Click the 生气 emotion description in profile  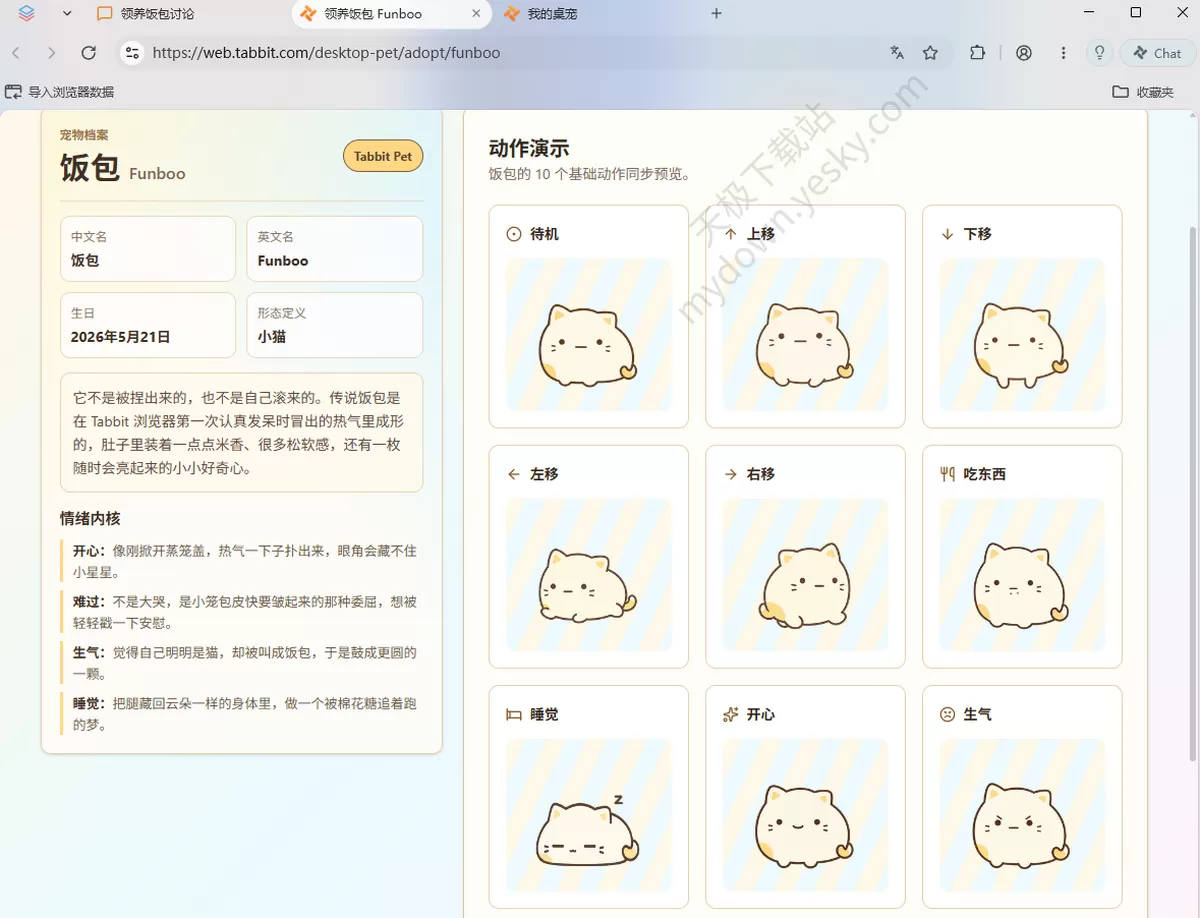[x=241, y=663]
